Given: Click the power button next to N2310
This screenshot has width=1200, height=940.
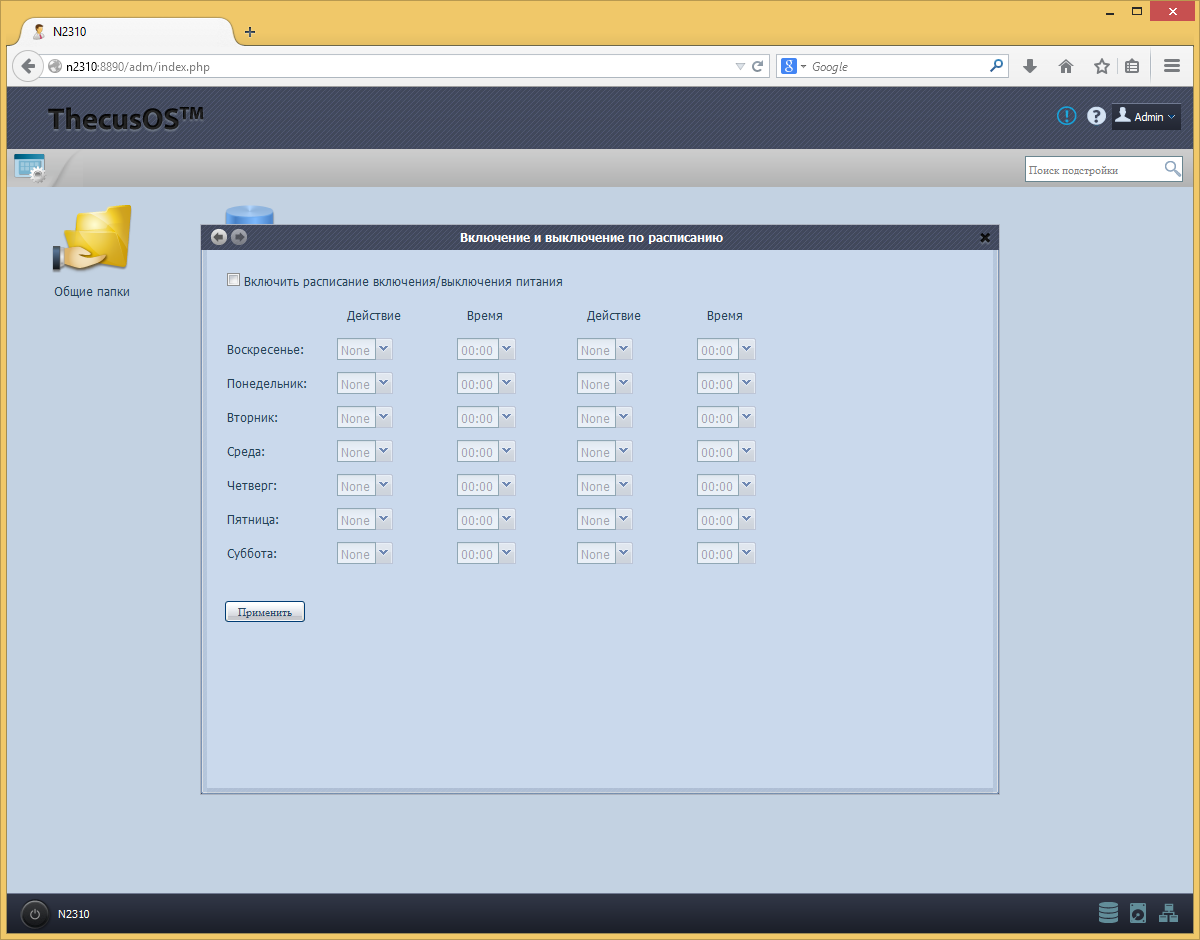Looking at the screenshot, I should click(35, 914).
